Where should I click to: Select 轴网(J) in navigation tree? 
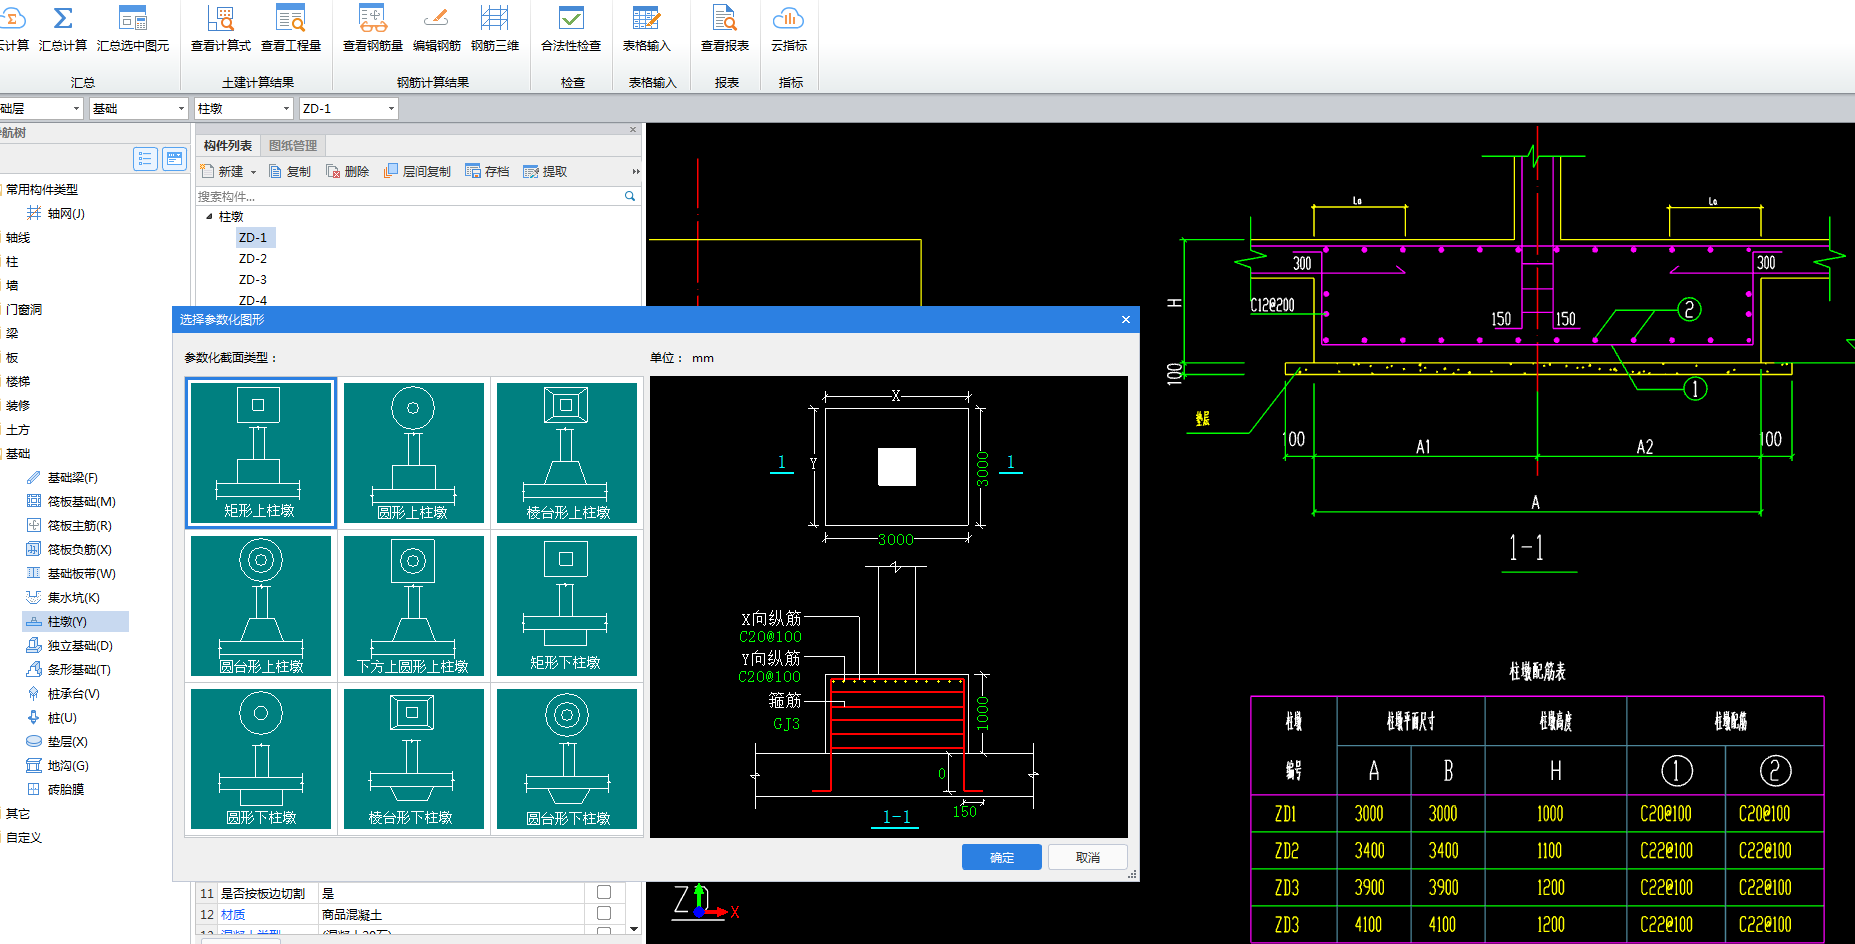pyautogui.click(x=56, y=214)
